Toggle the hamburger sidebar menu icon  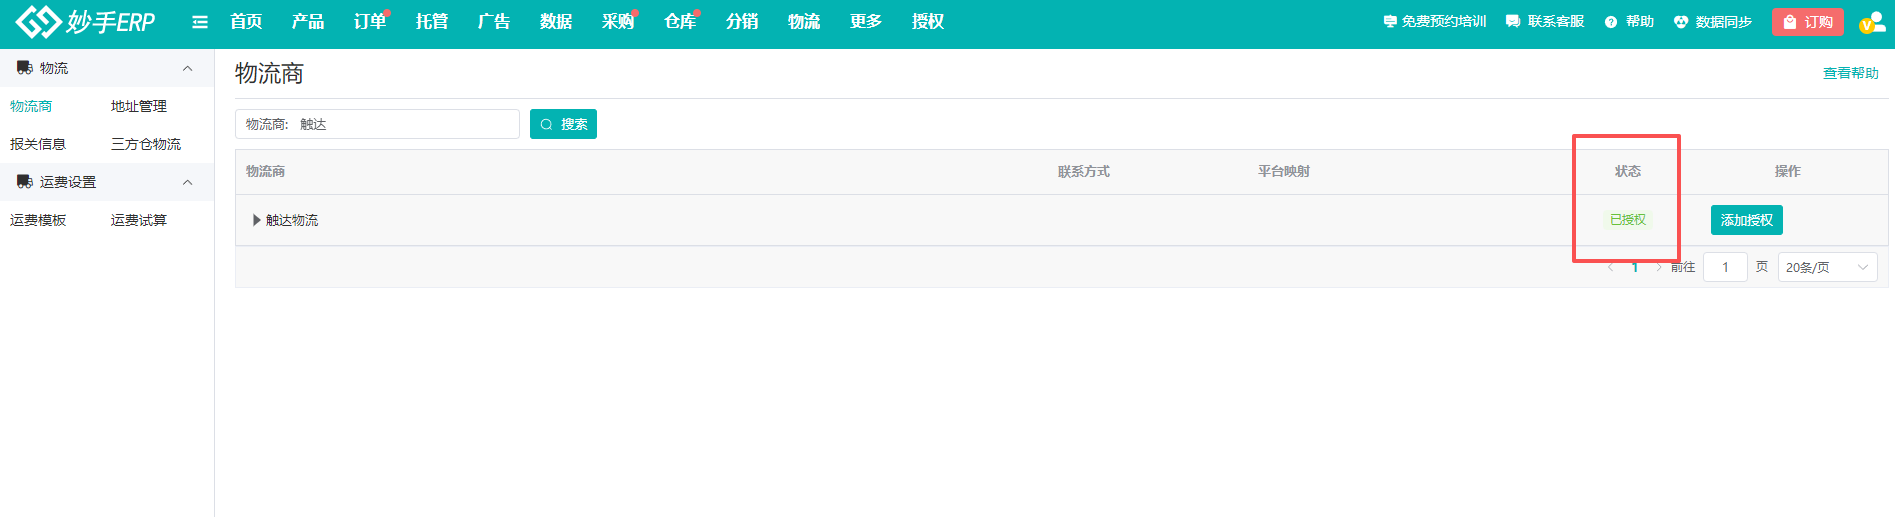tap(200, 22)
